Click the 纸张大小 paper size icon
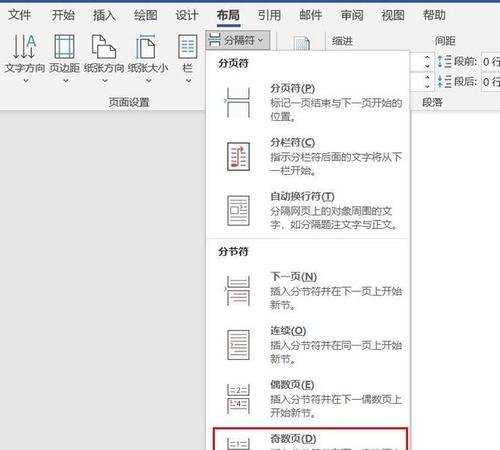This screenshot has width=500, height=450. pos(146,46)
